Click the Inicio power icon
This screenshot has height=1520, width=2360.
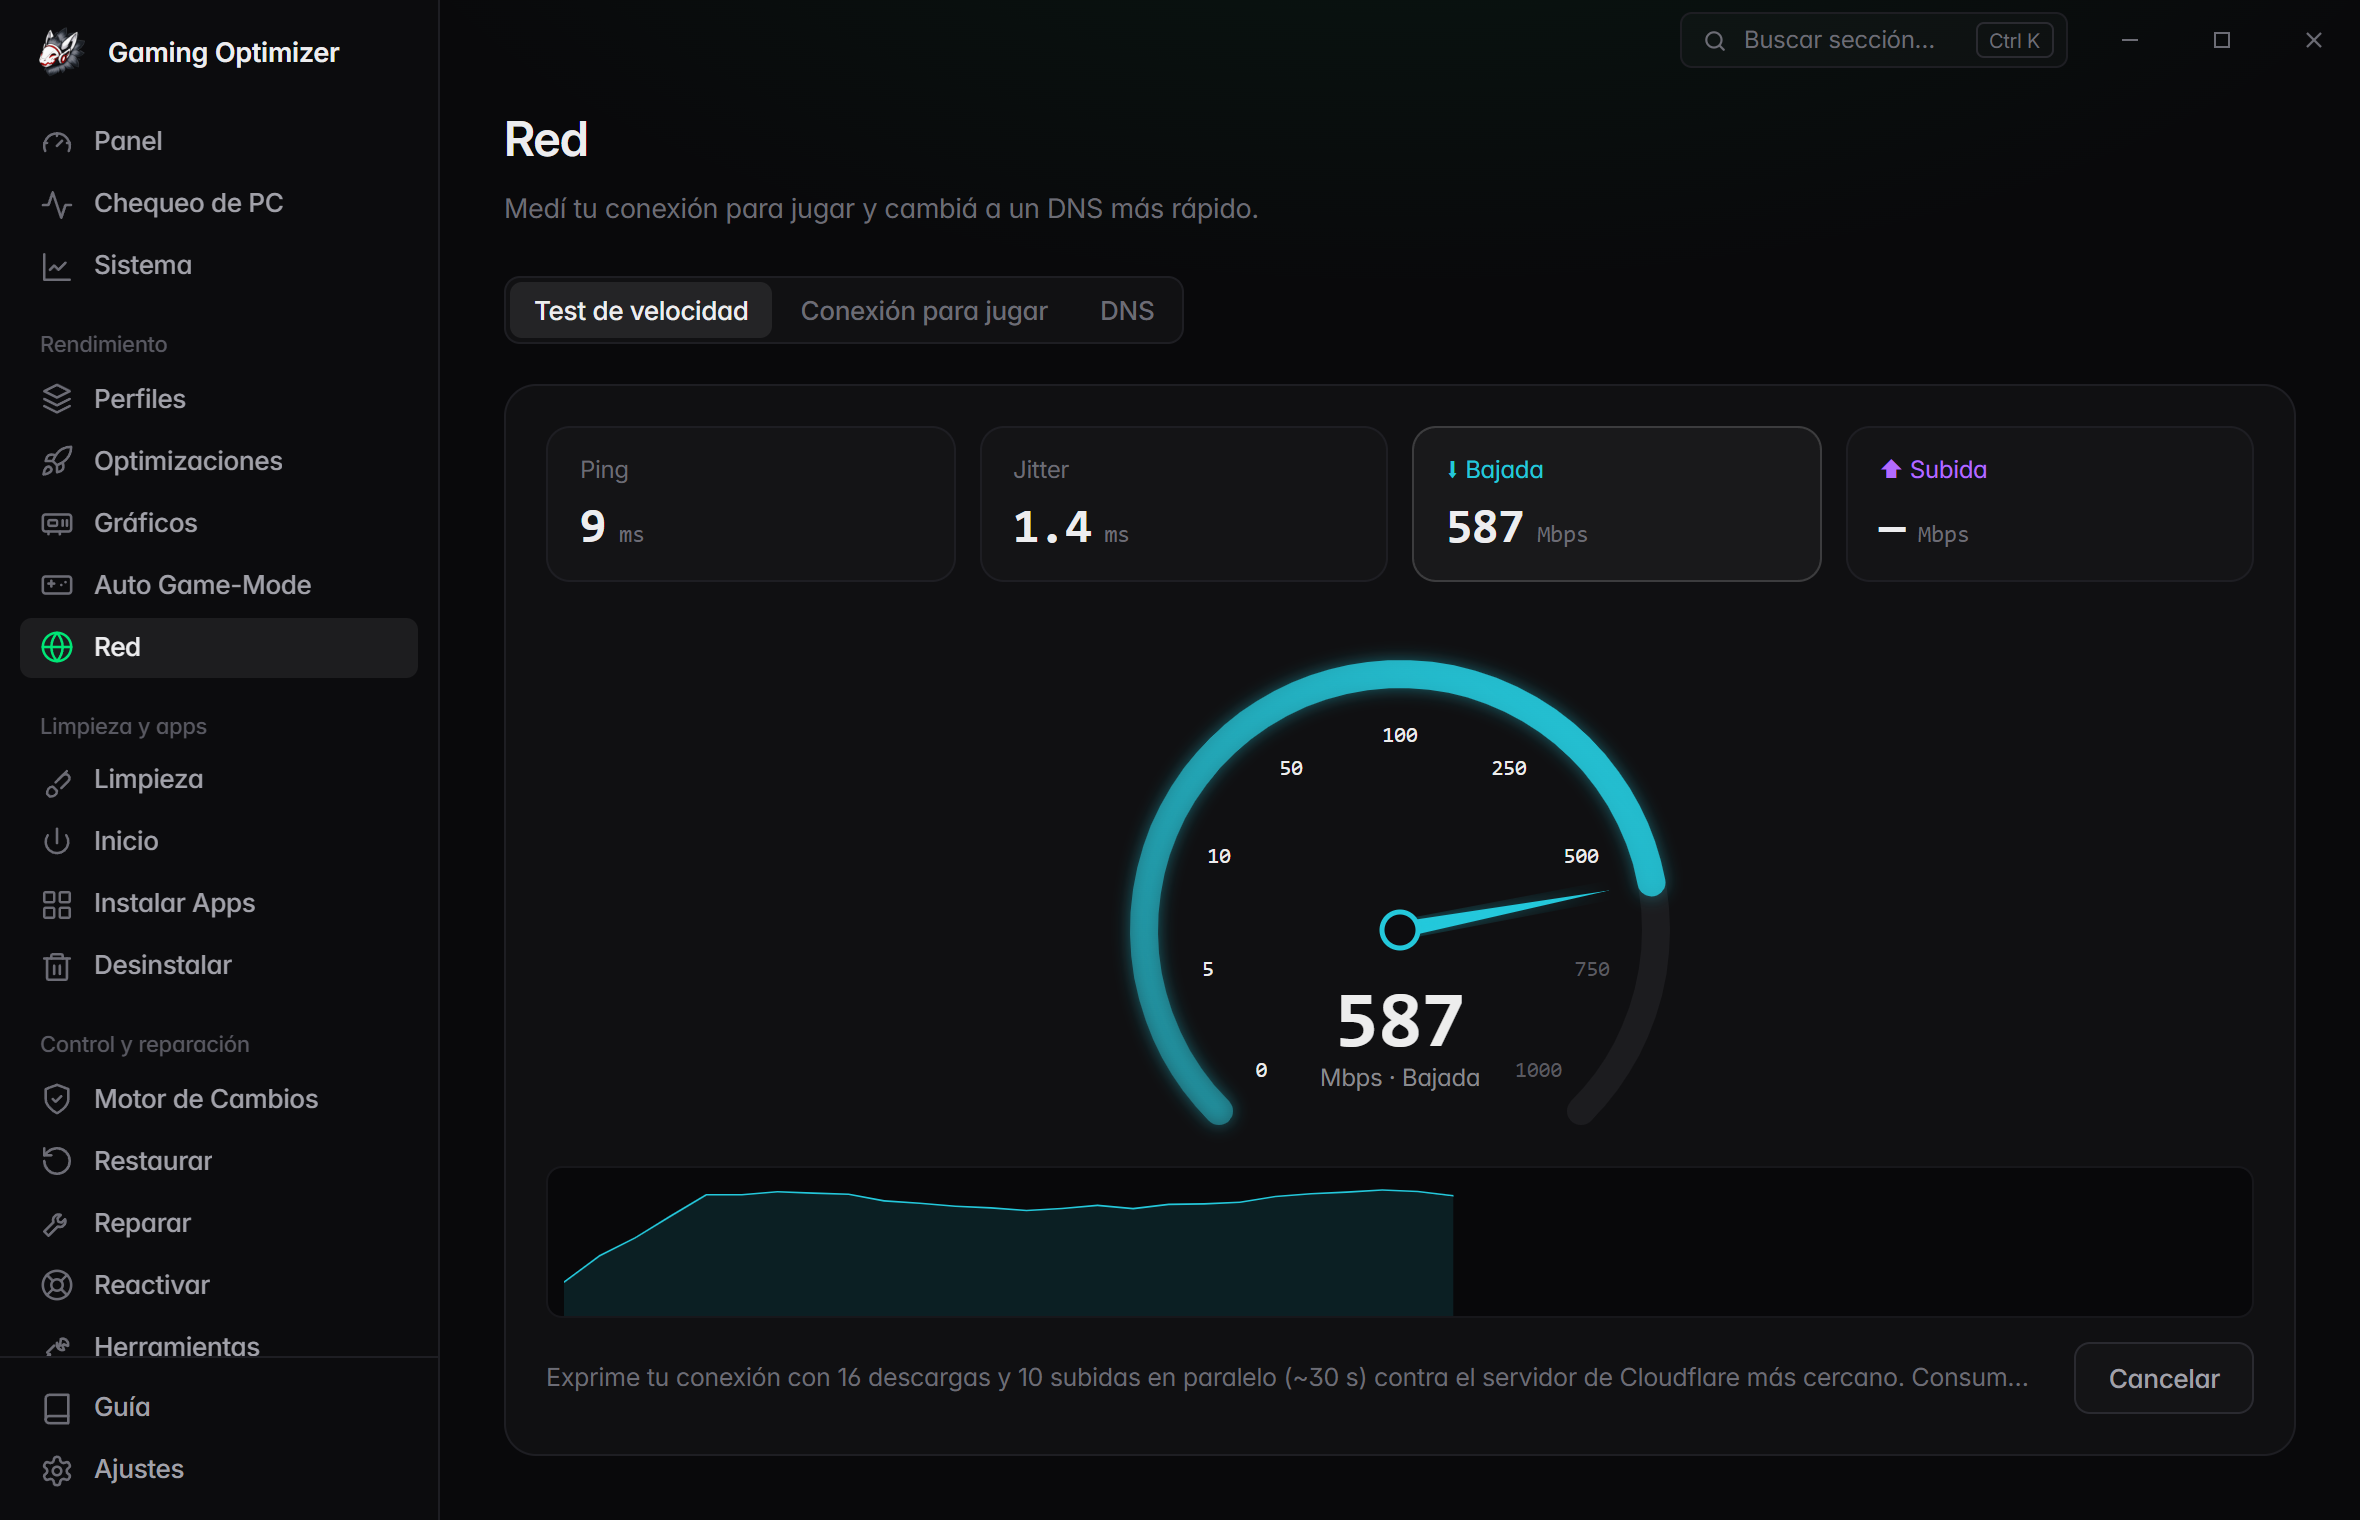[x=57, y=841]
